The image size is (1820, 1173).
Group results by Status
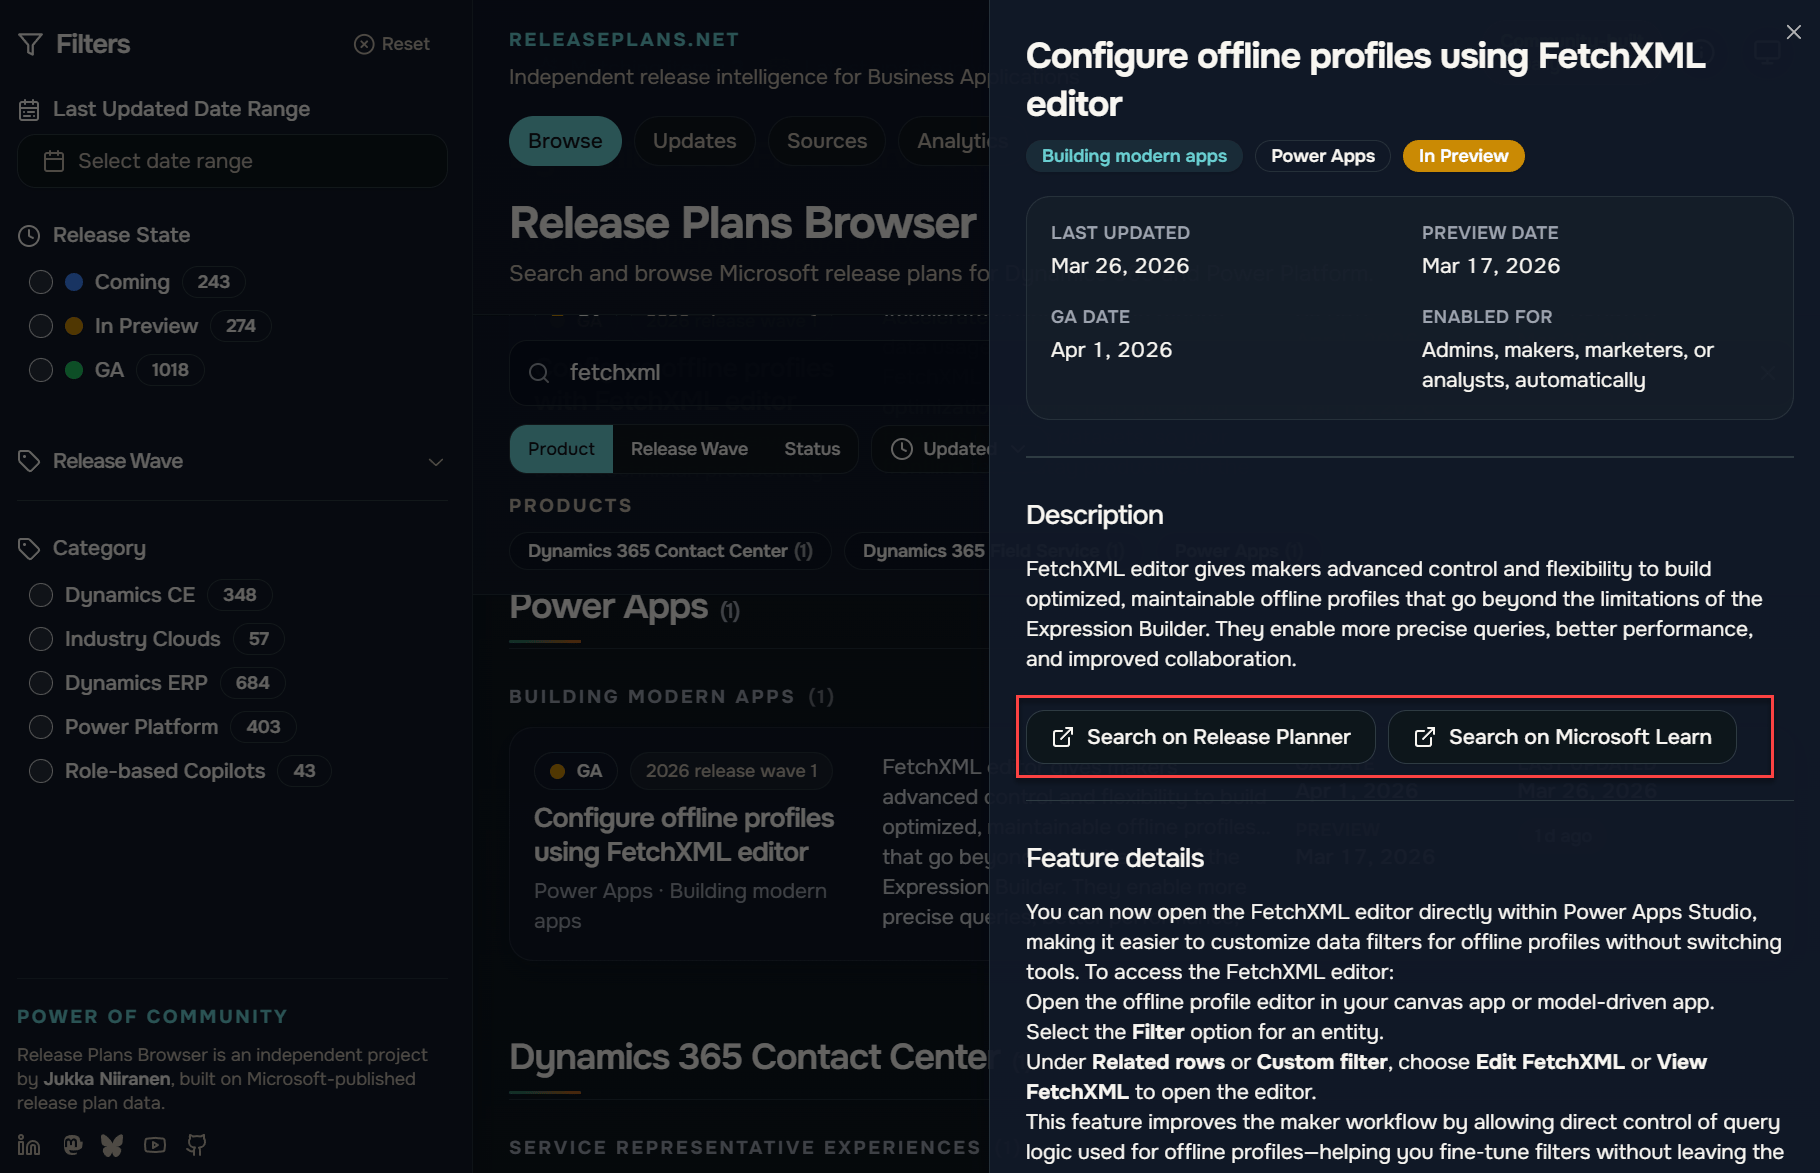[812, 449]
